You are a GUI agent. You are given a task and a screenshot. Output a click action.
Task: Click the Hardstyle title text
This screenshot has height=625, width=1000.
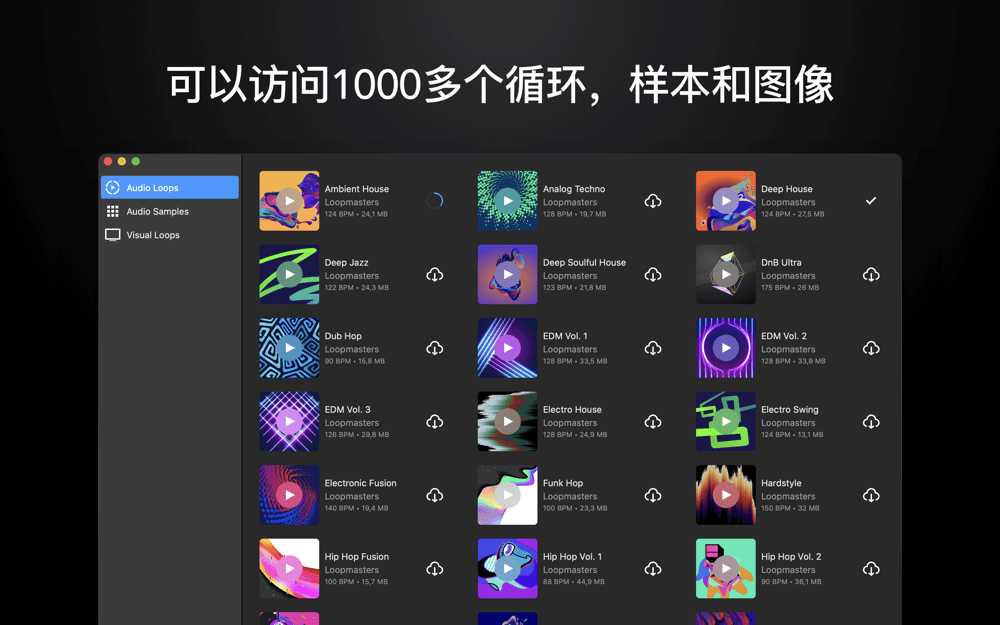click(x=781, y=483)
